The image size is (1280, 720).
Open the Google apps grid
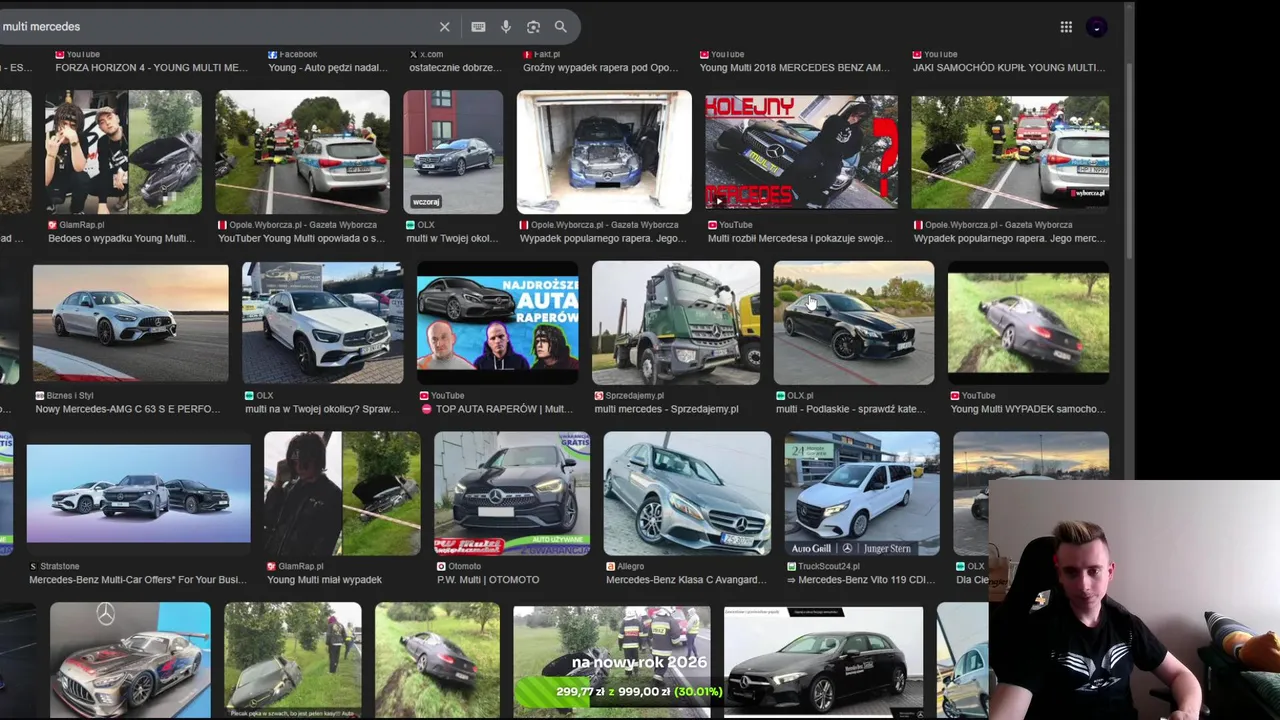point(1066,27)
